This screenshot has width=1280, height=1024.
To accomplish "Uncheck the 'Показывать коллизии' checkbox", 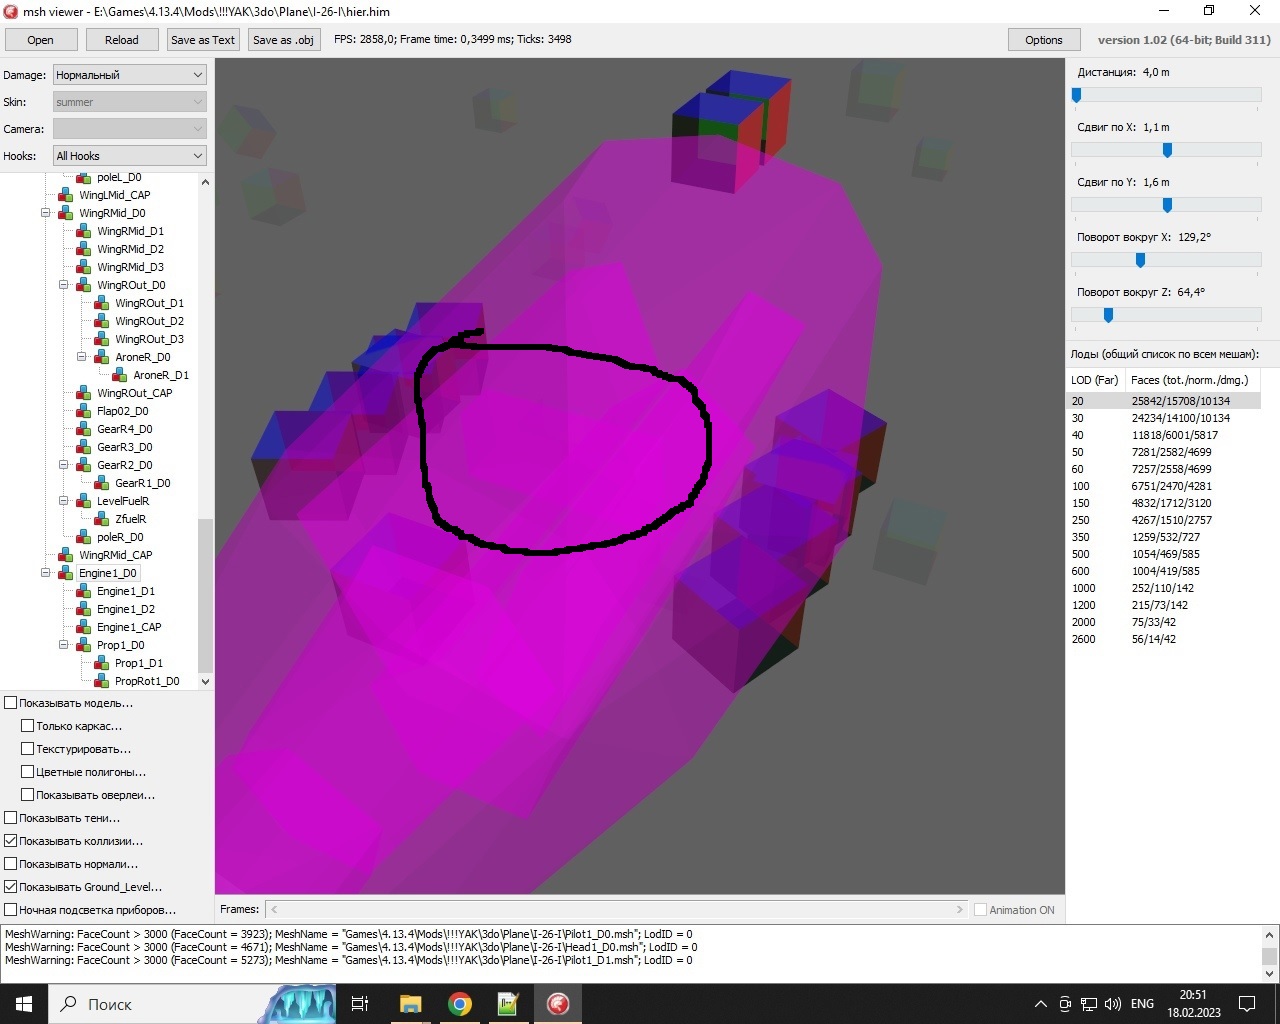I will [x=11, y=841].
